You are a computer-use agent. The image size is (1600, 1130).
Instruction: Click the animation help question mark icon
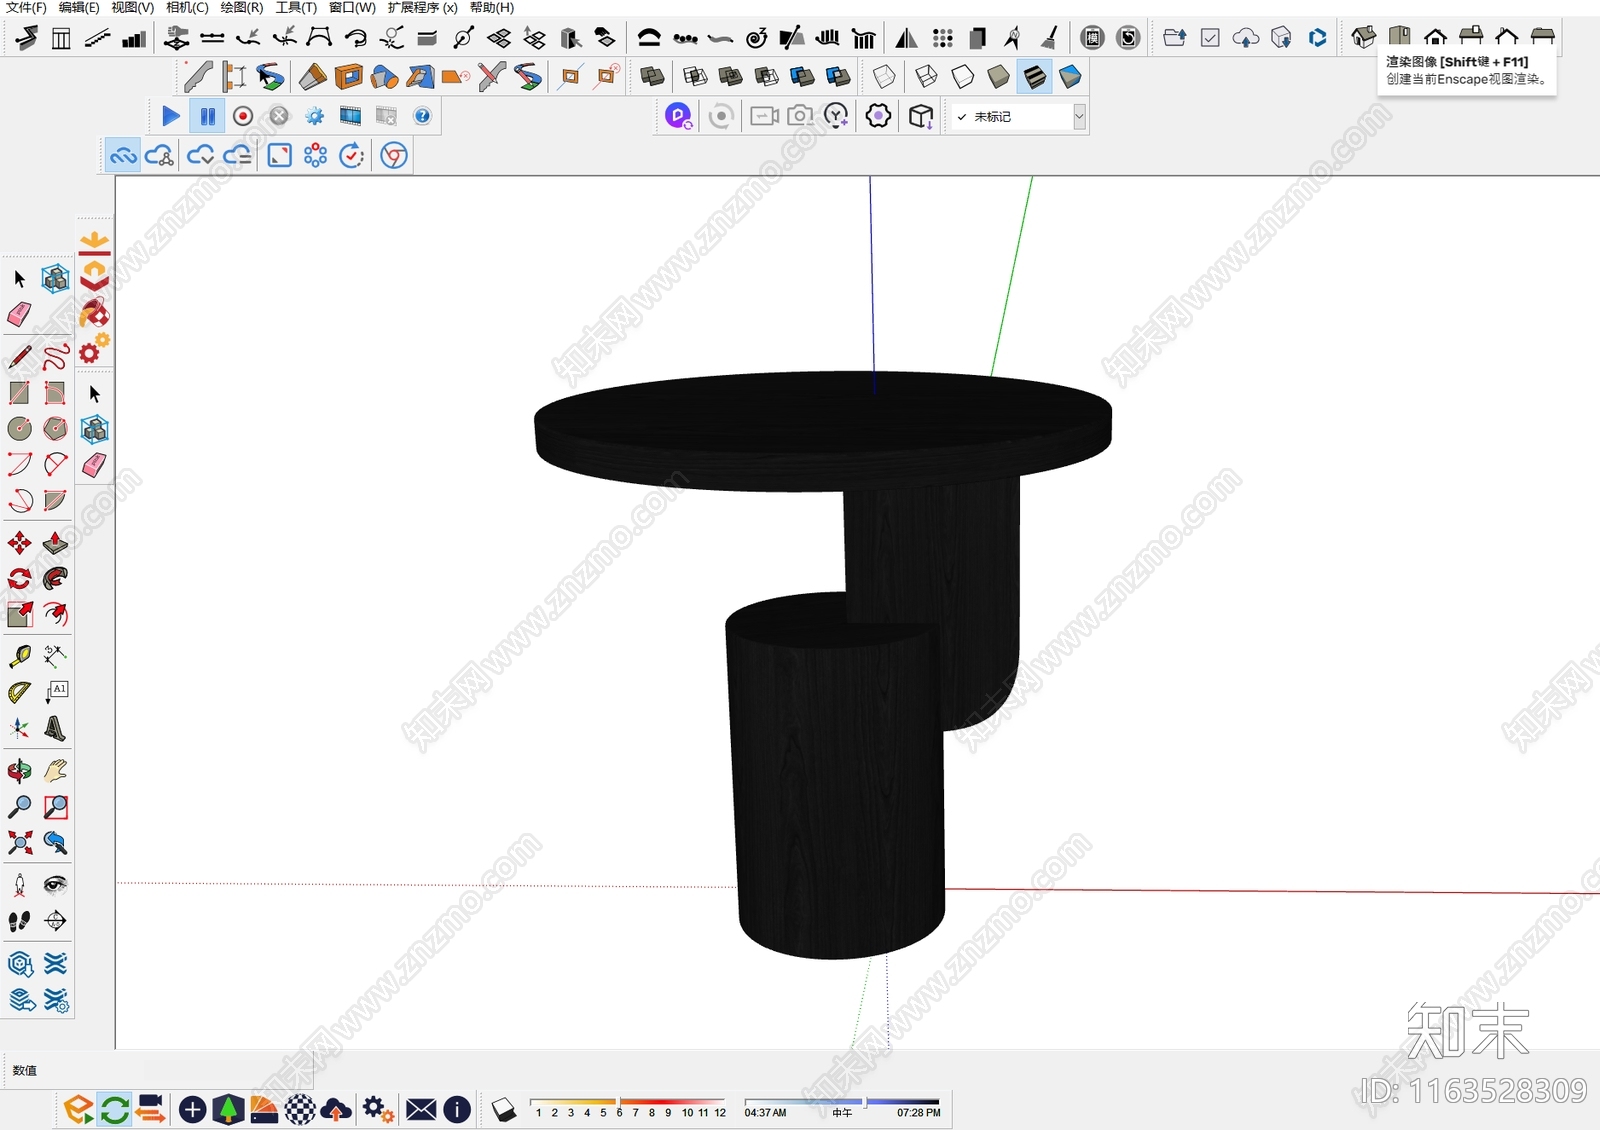(423, 116)
